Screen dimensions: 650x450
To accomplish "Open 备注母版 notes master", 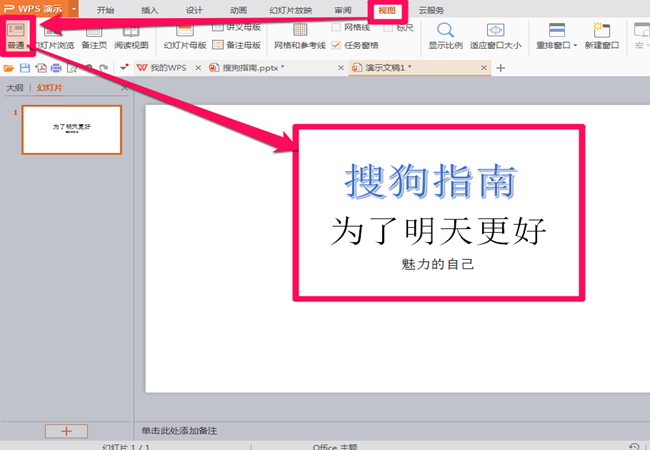I will click(x=236, y=45).
